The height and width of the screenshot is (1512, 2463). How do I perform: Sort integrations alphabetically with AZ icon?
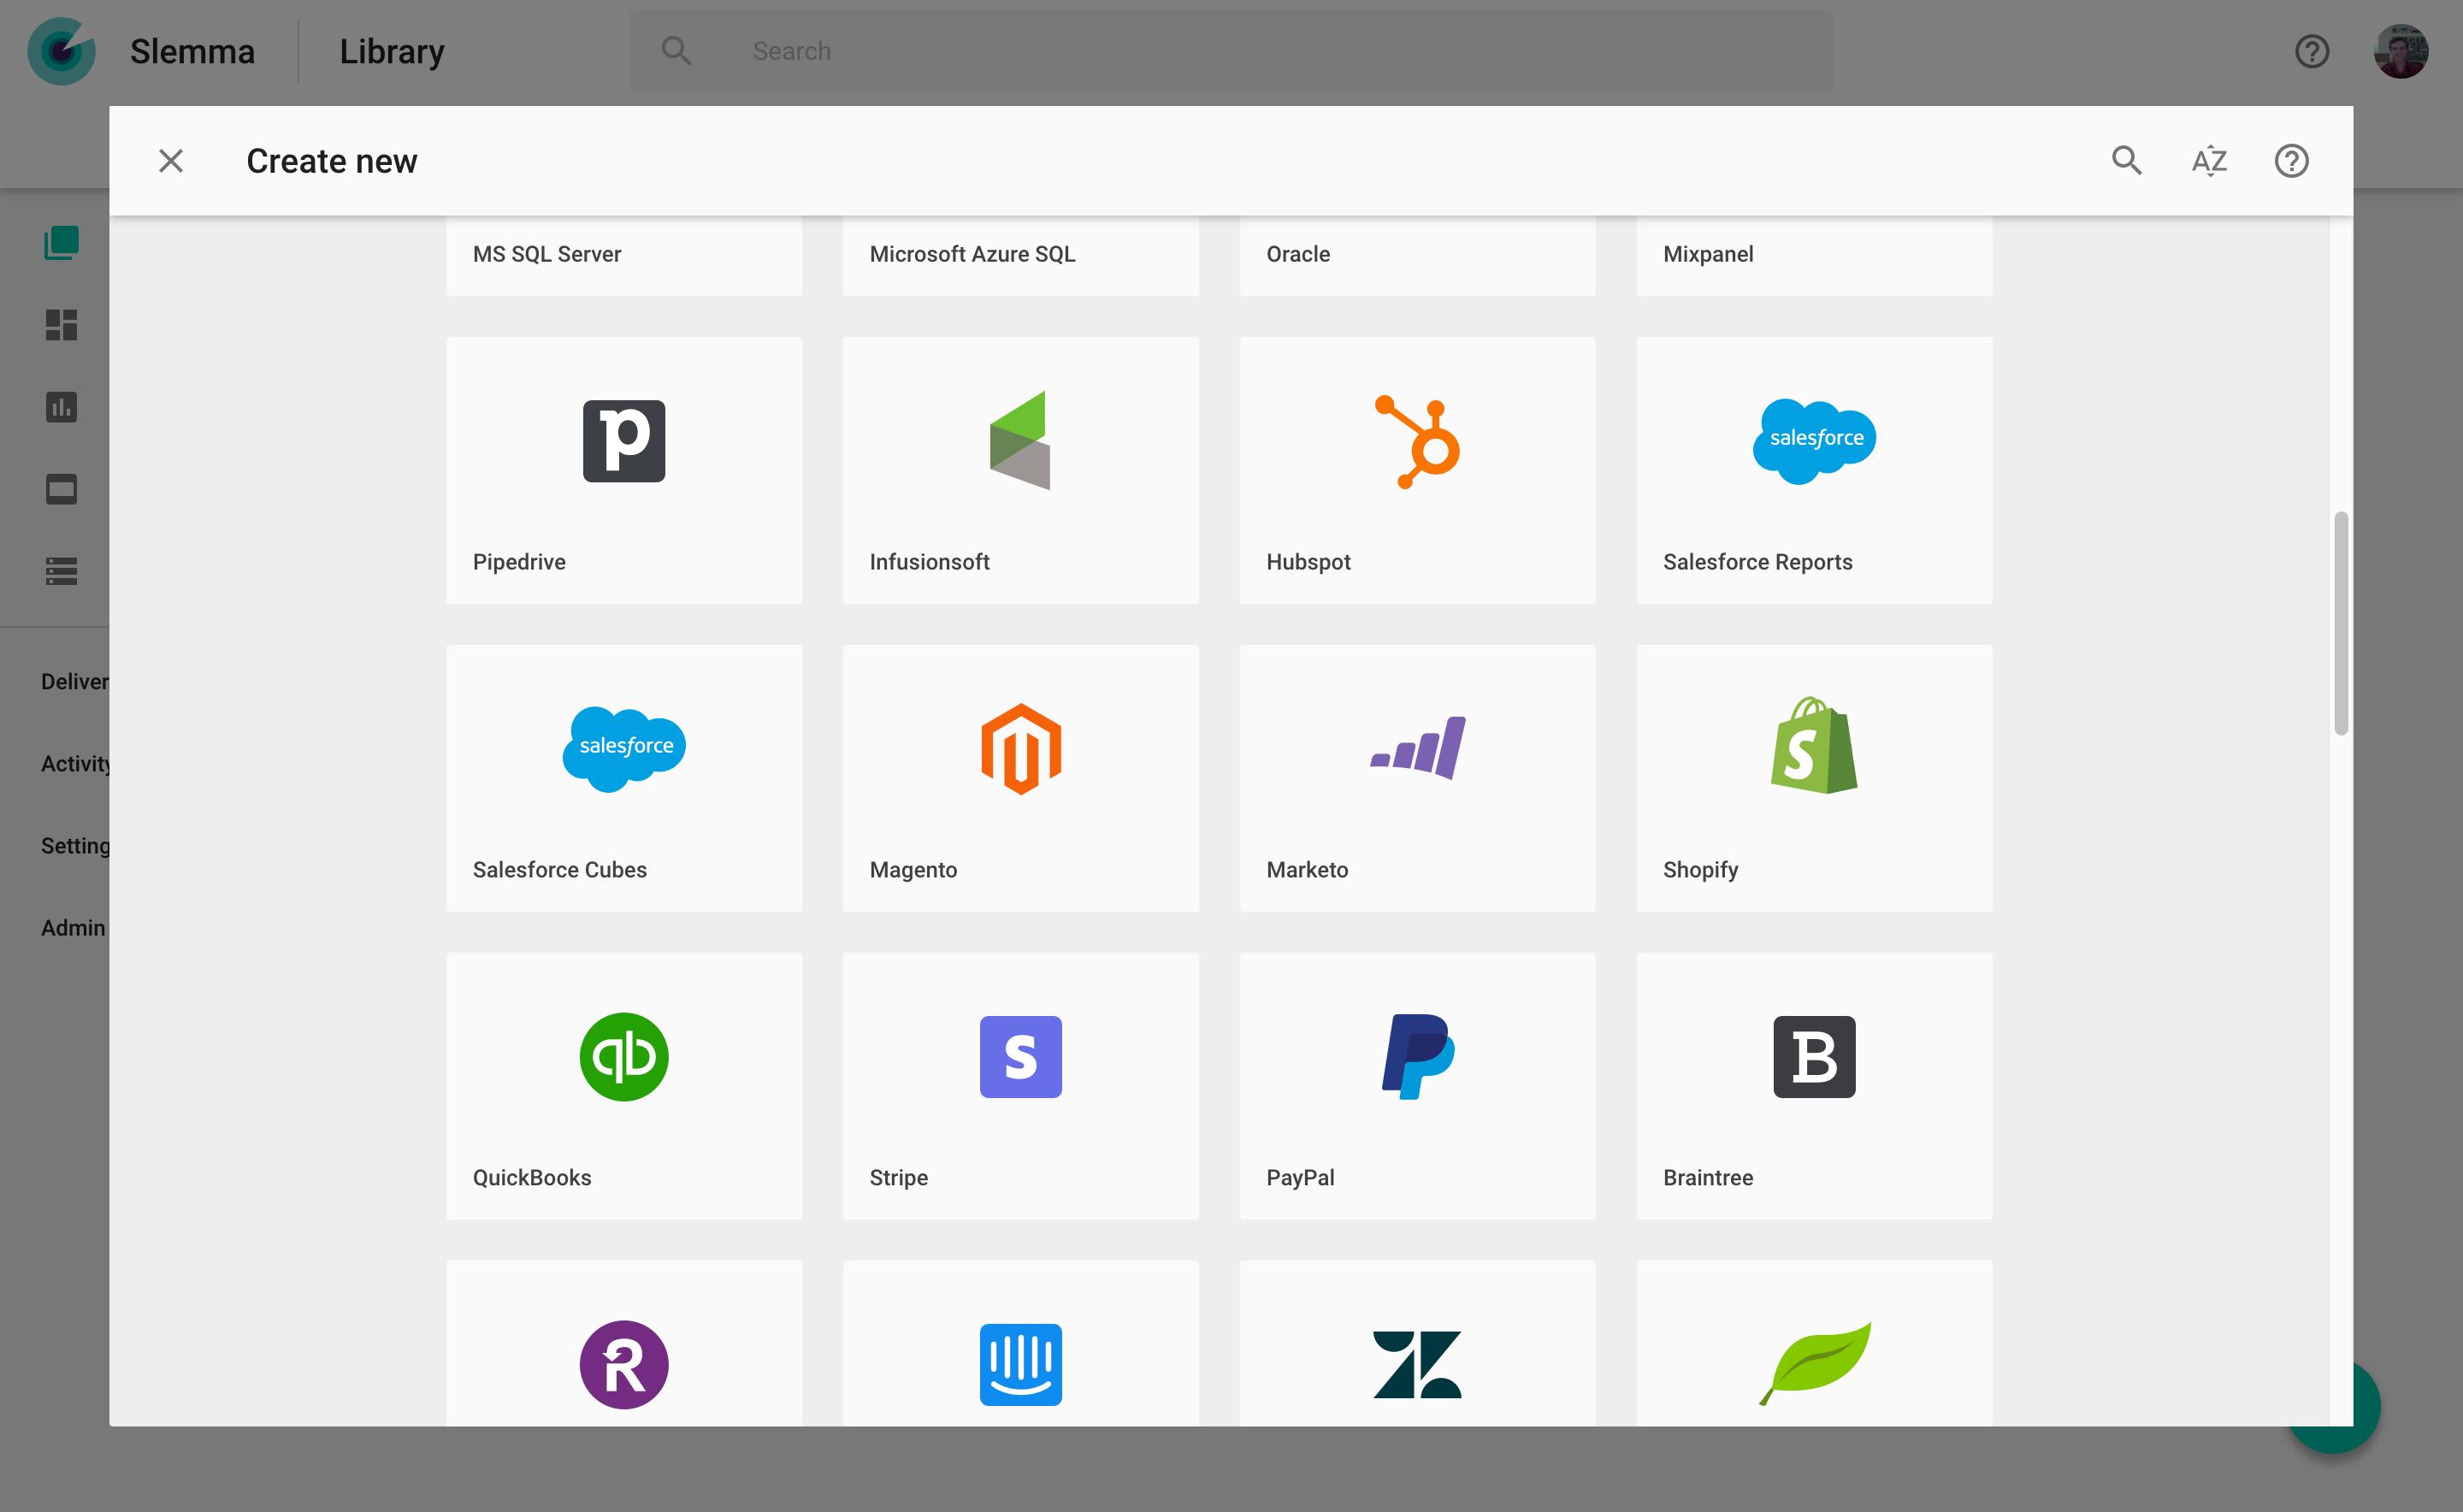pyautogui.click(x=2209, y=161)
